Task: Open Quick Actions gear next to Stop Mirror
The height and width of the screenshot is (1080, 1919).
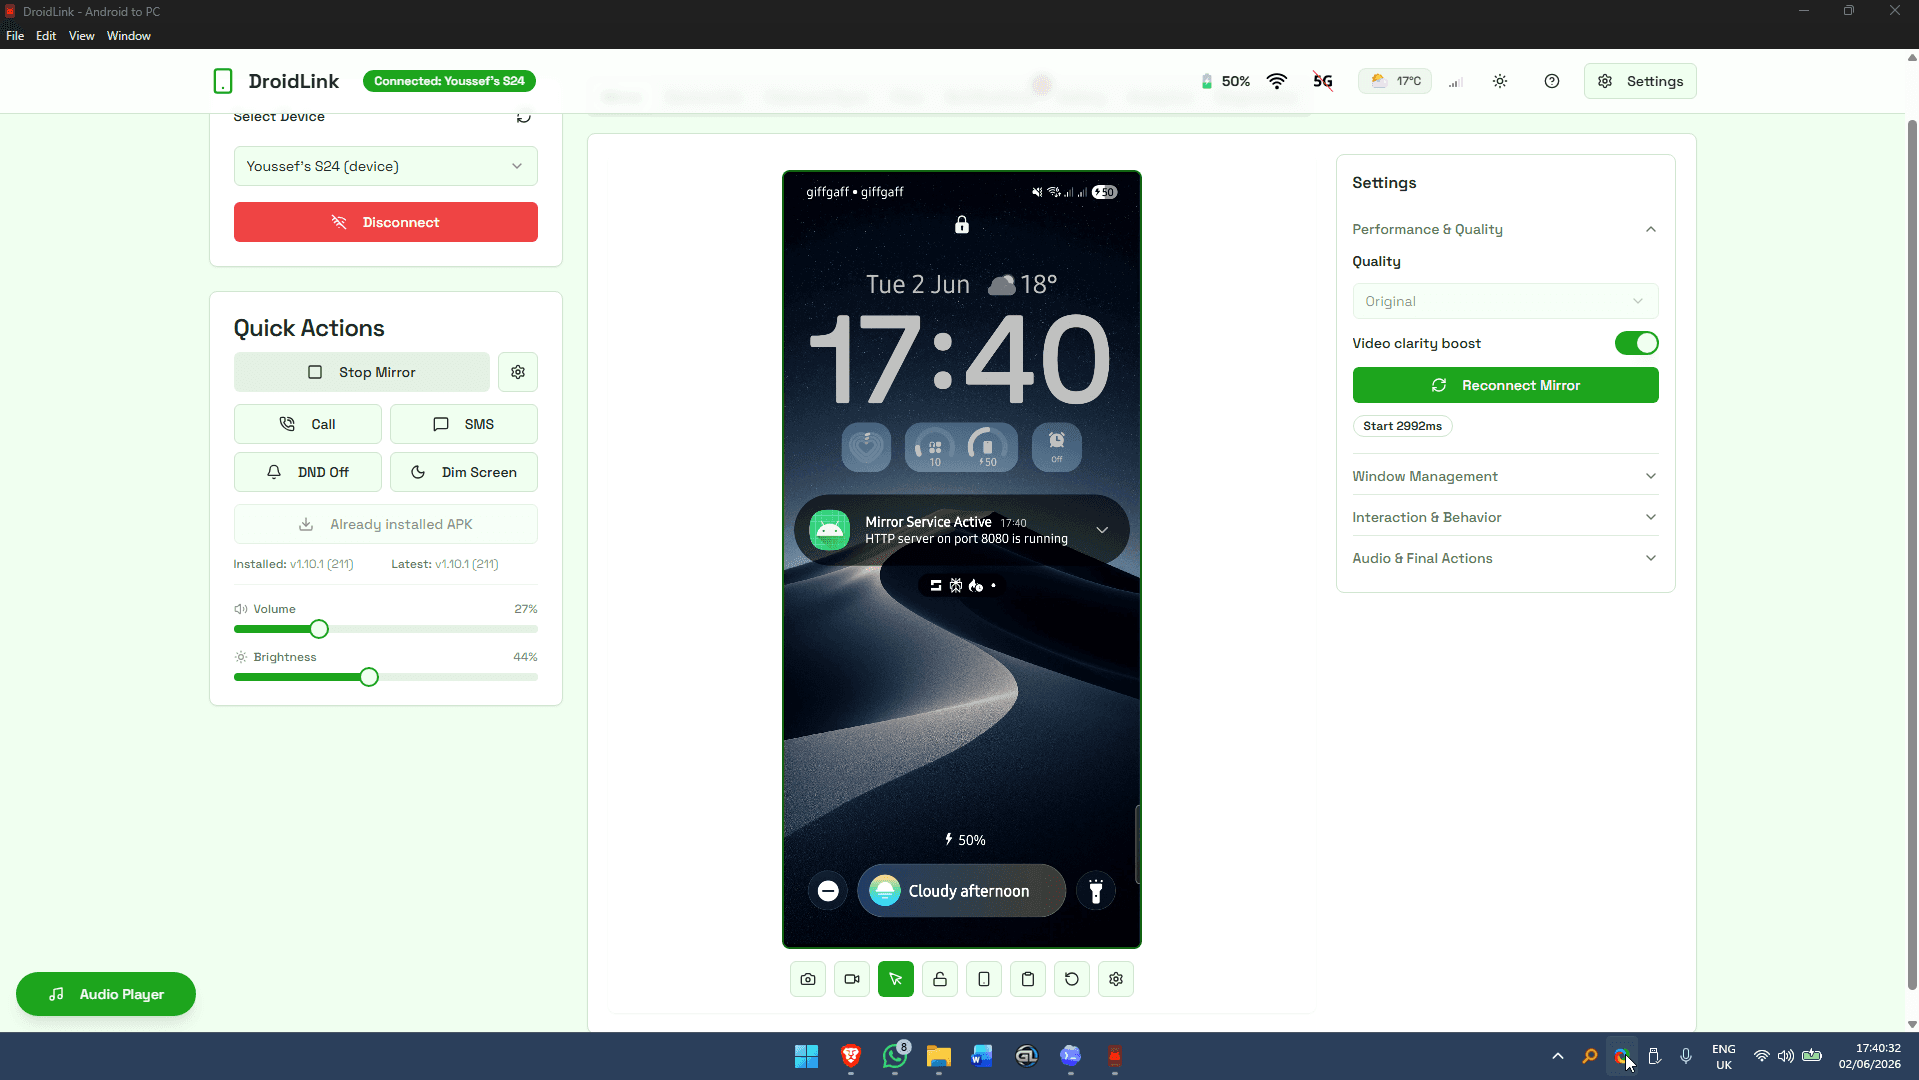Action: [x=518, y=372]
